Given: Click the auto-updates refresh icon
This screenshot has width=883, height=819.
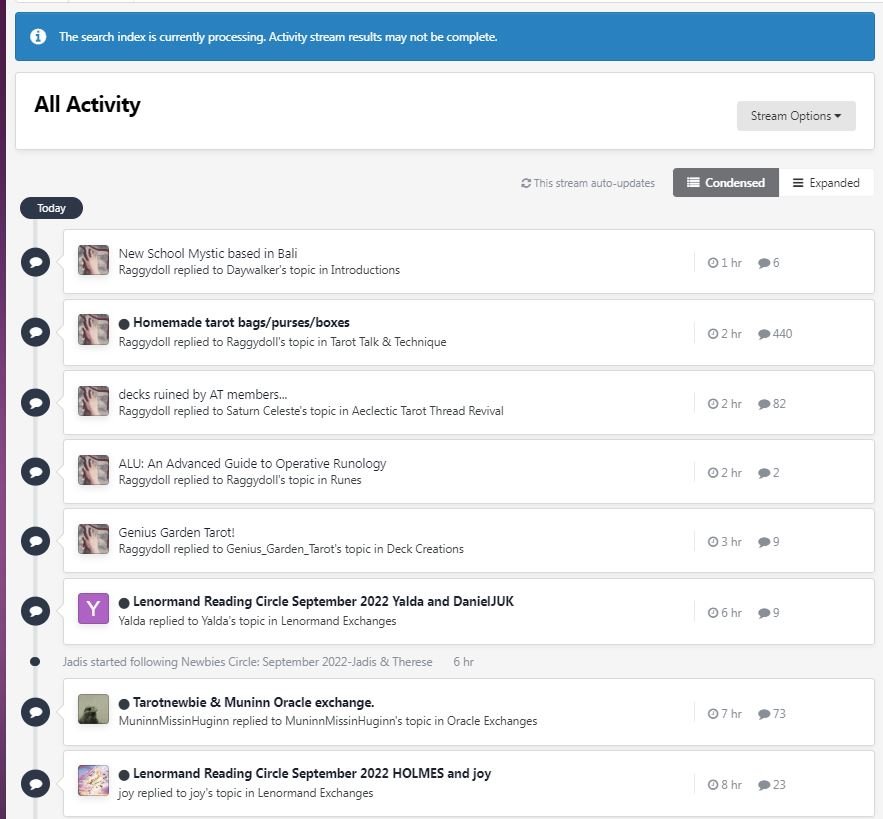Looking at the screenshot, I should click(x=526, y=184).
